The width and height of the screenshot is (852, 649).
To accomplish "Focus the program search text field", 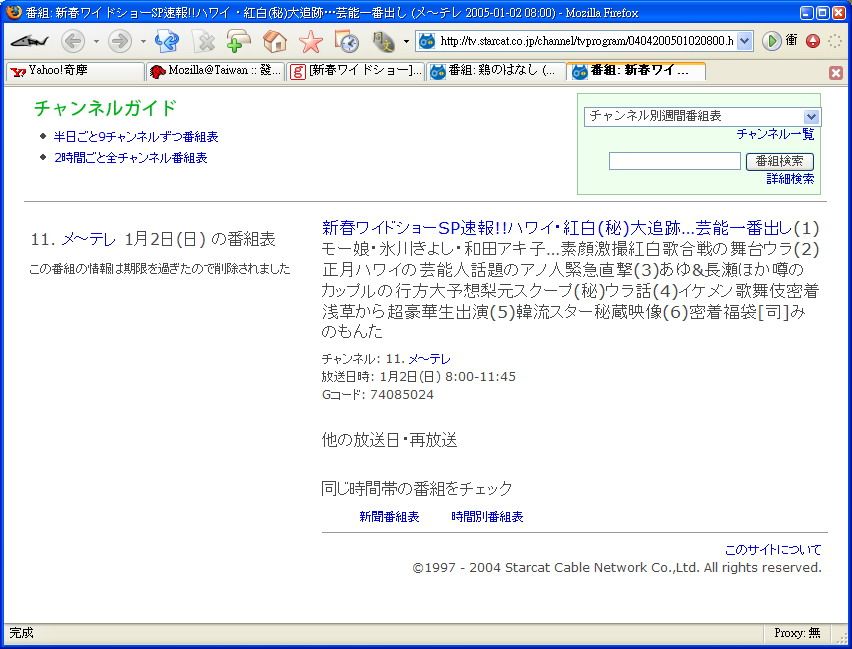I will 674,161.
